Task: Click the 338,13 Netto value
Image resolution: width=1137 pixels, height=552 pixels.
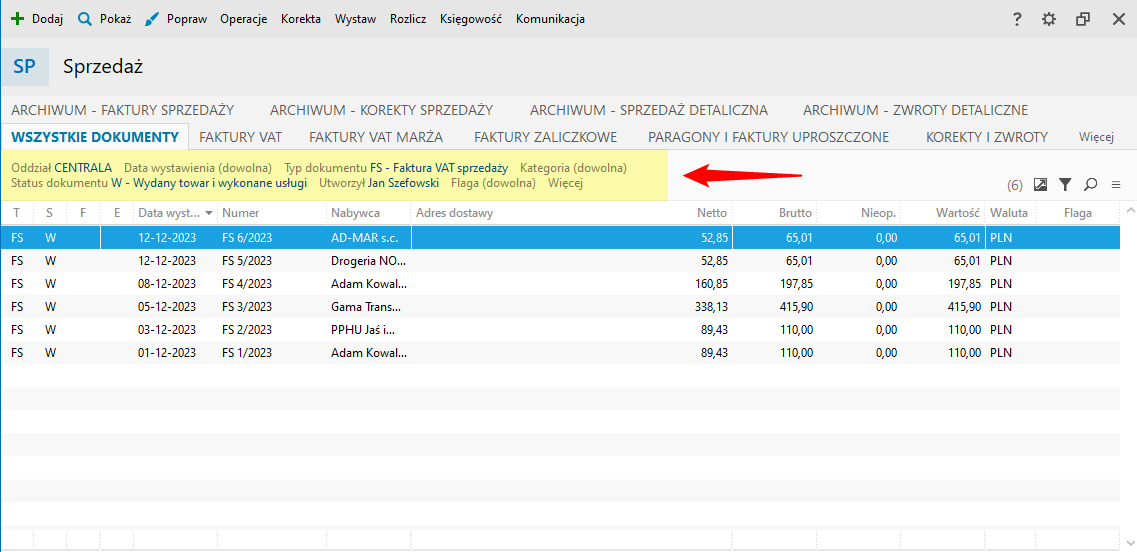Action: 713,307
